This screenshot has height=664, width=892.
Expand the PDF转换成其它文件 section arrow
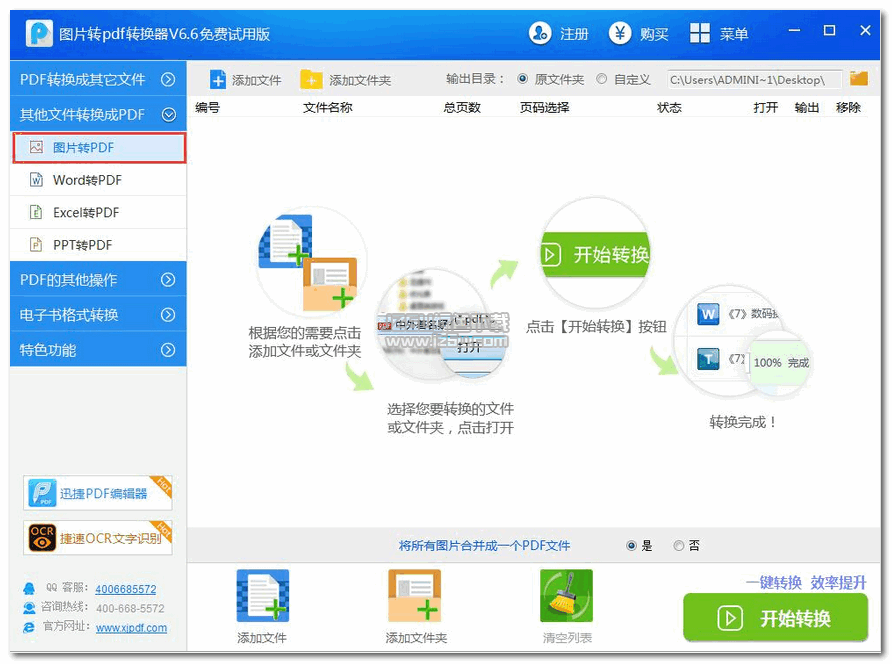point(168,79)
